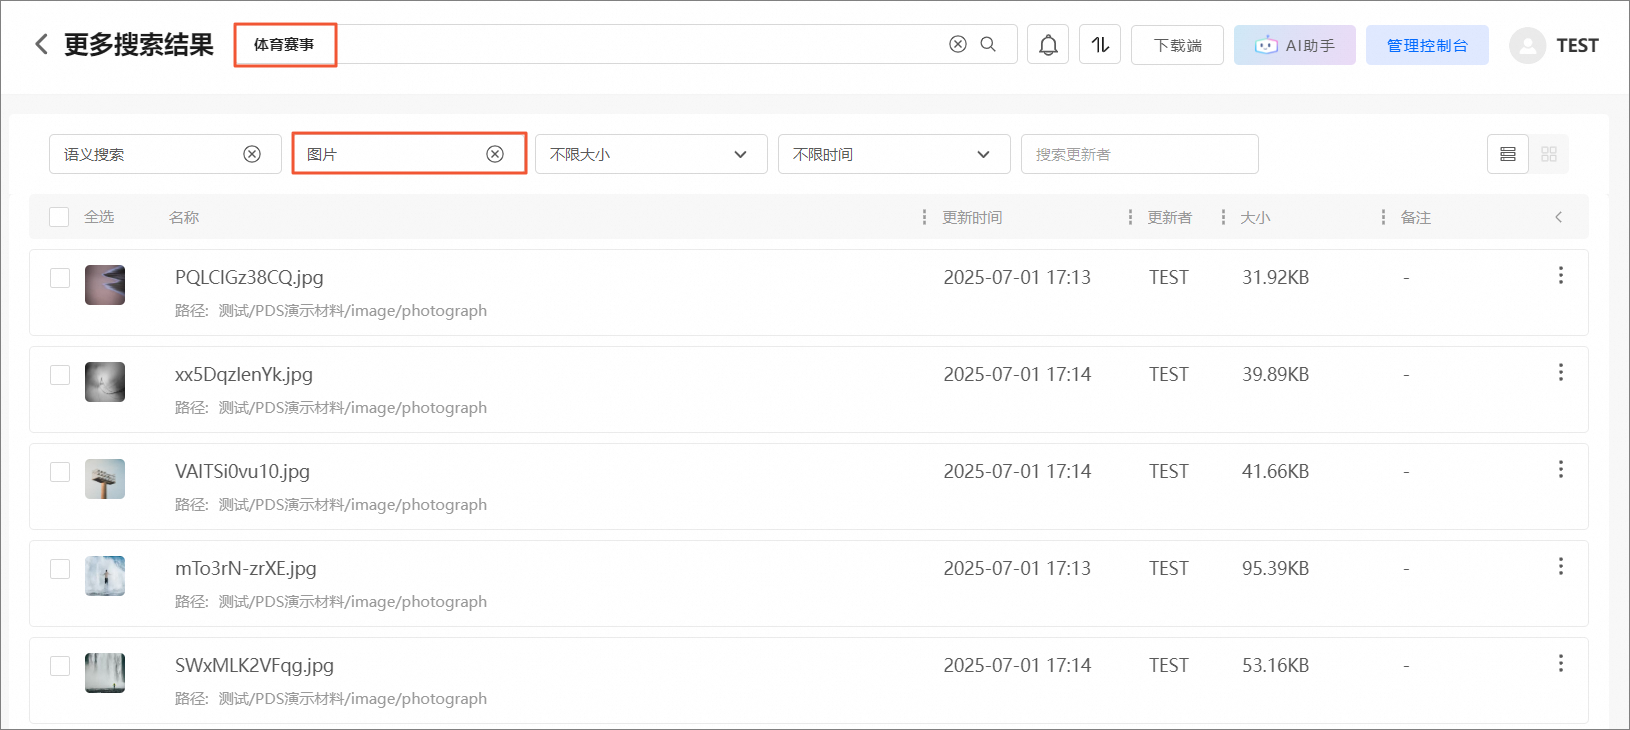Click size value 31.92KB
The width and height of the screenshot is (1630, 730).
(1275, 278)
